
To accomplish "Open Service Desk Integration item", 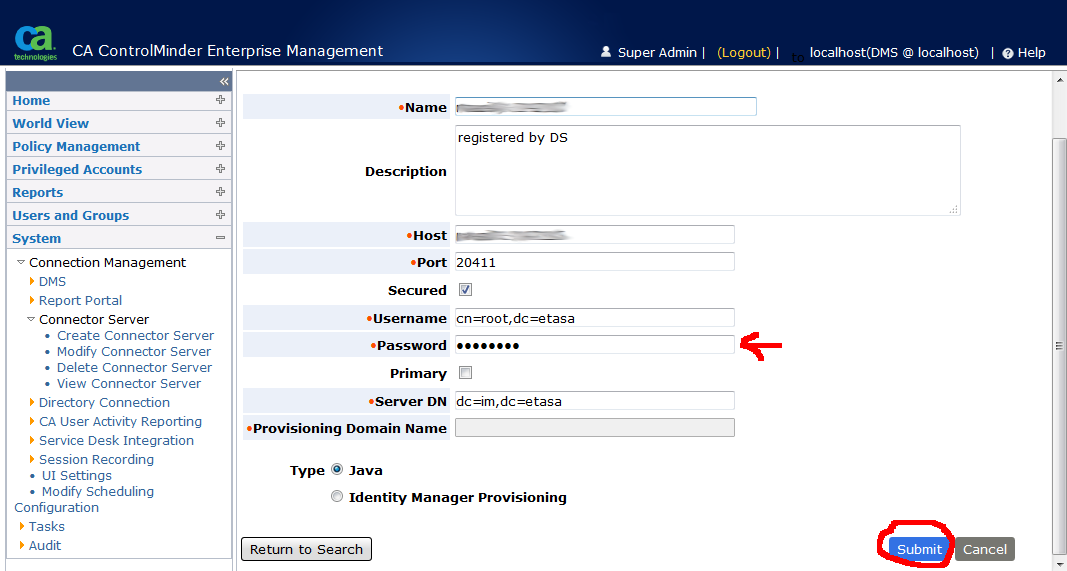I will pyautogui.click(x=116, y=440).
